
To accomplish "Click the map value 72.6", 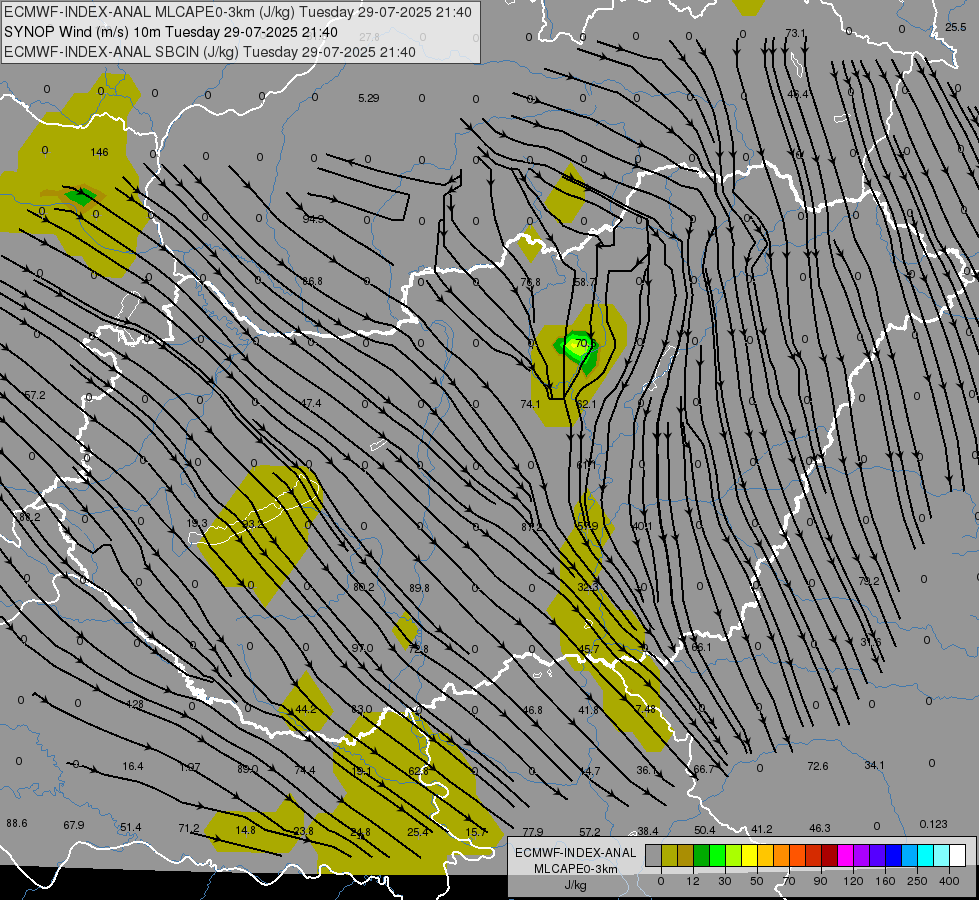I will (x=817, y=766).
